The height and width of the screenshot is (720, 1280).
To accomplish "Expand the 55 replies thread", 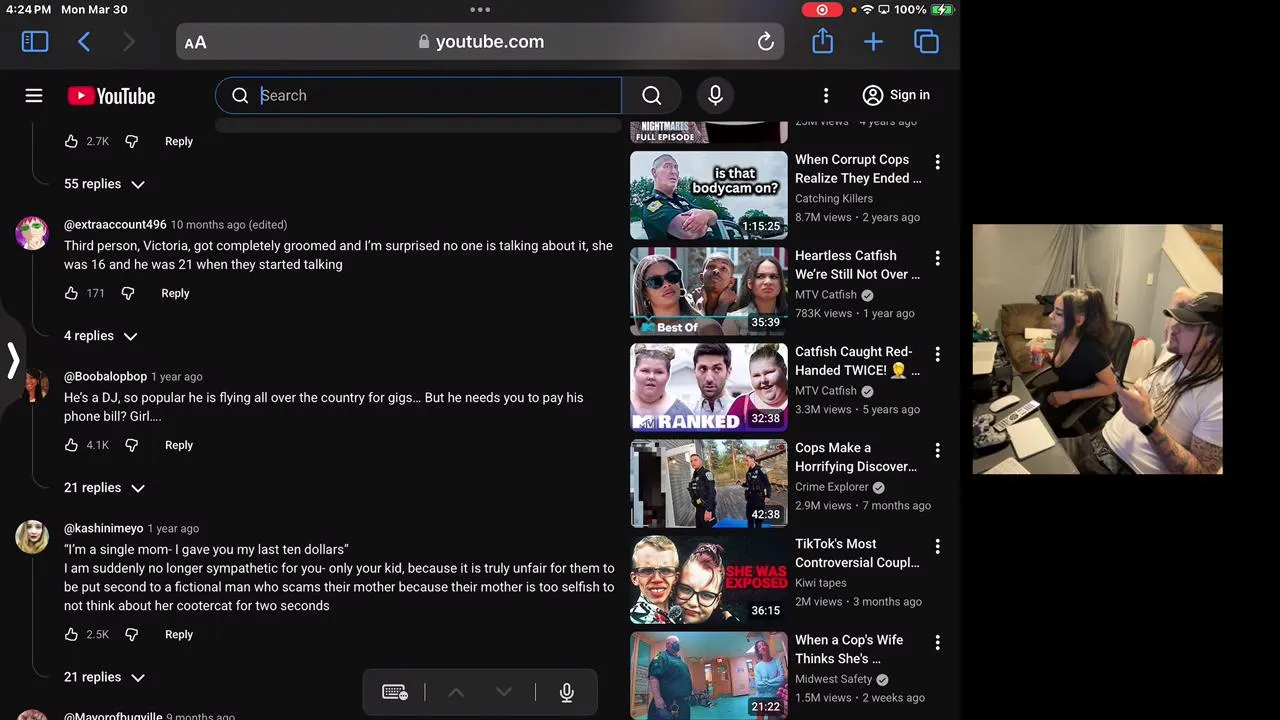I will tap(104, 184).
